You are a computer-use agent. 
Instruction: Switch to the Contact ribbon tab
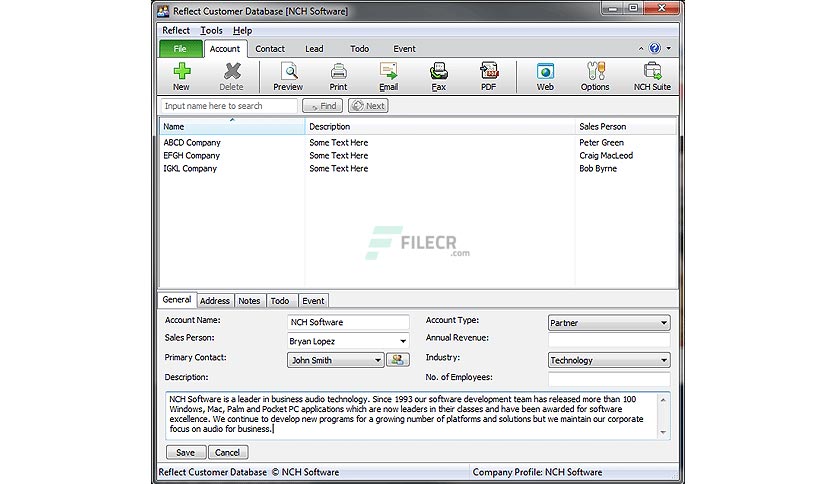(x=270, y=49)
